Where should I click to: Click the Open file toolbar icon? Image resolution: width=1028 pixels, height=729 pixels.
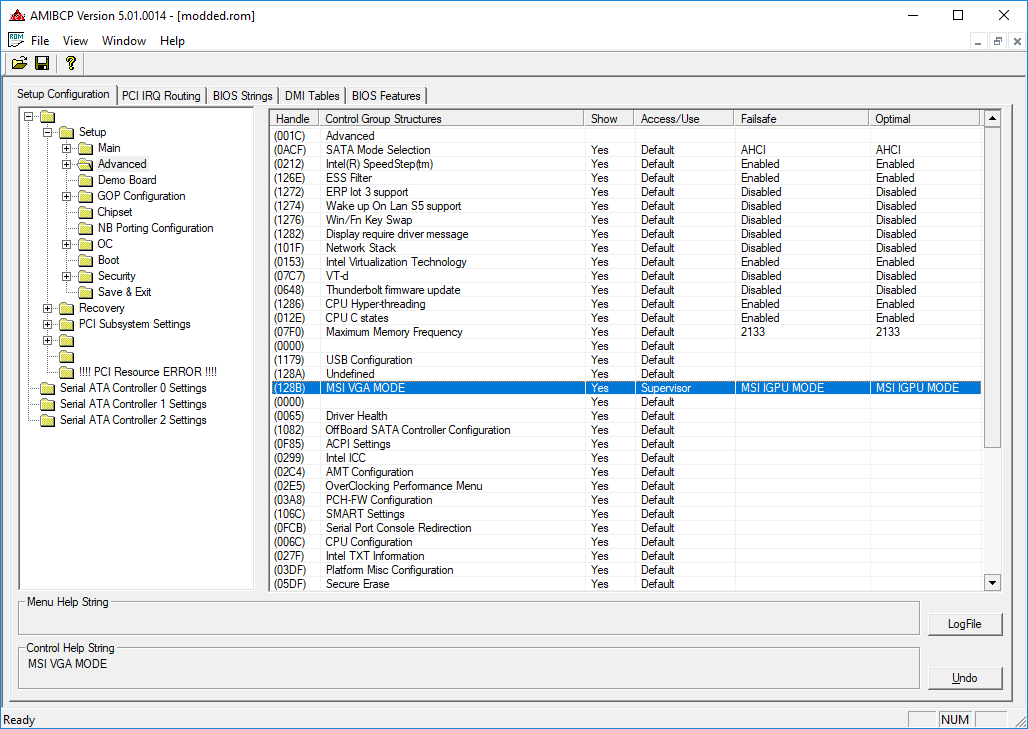pyautogui.click(x=20, y=63)
